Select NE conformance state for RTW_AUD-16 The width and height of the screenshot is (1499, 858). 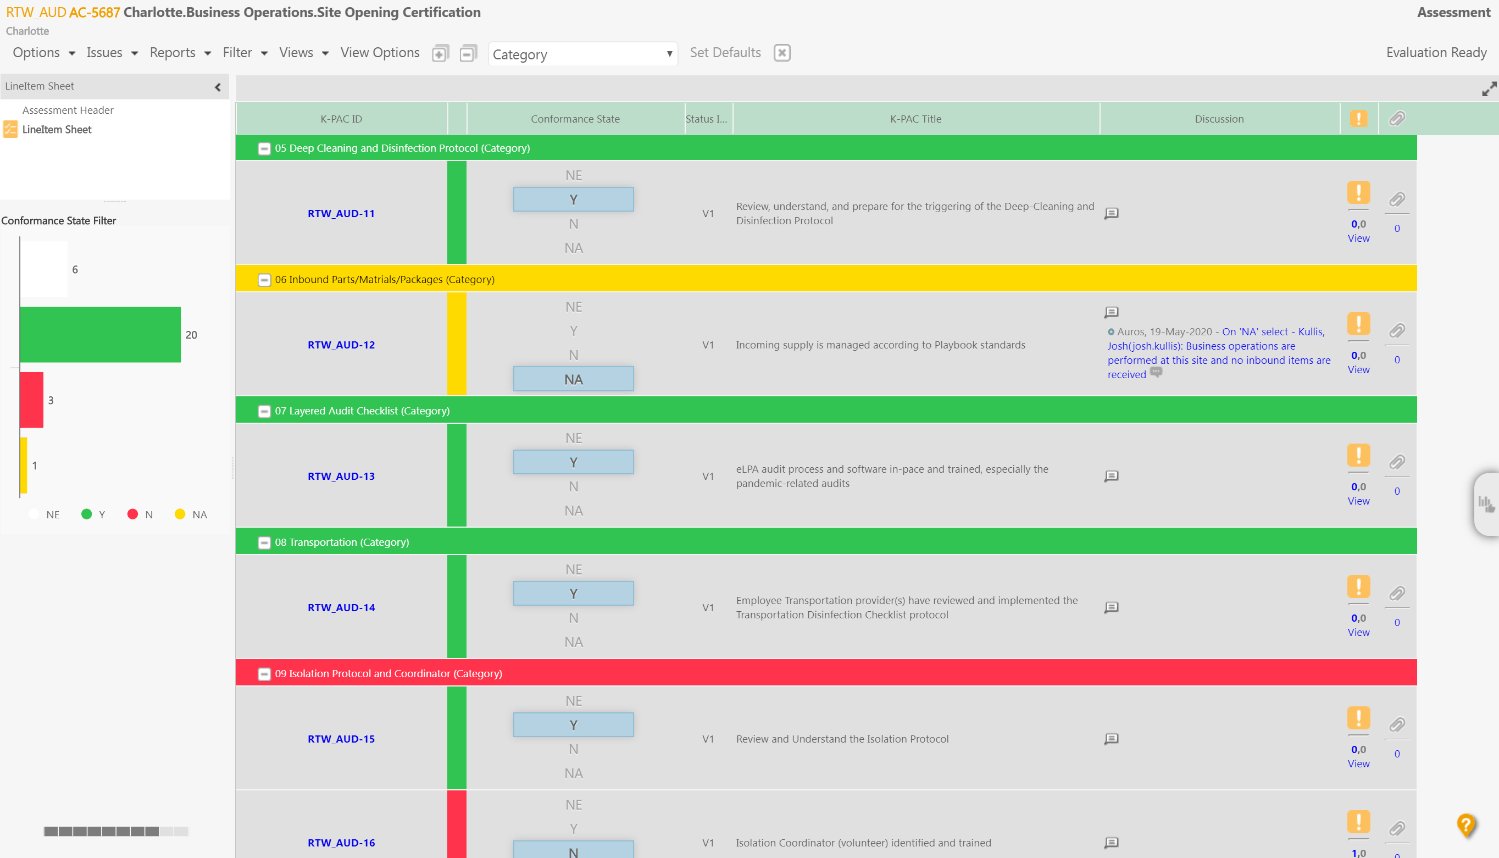[573, 805]
